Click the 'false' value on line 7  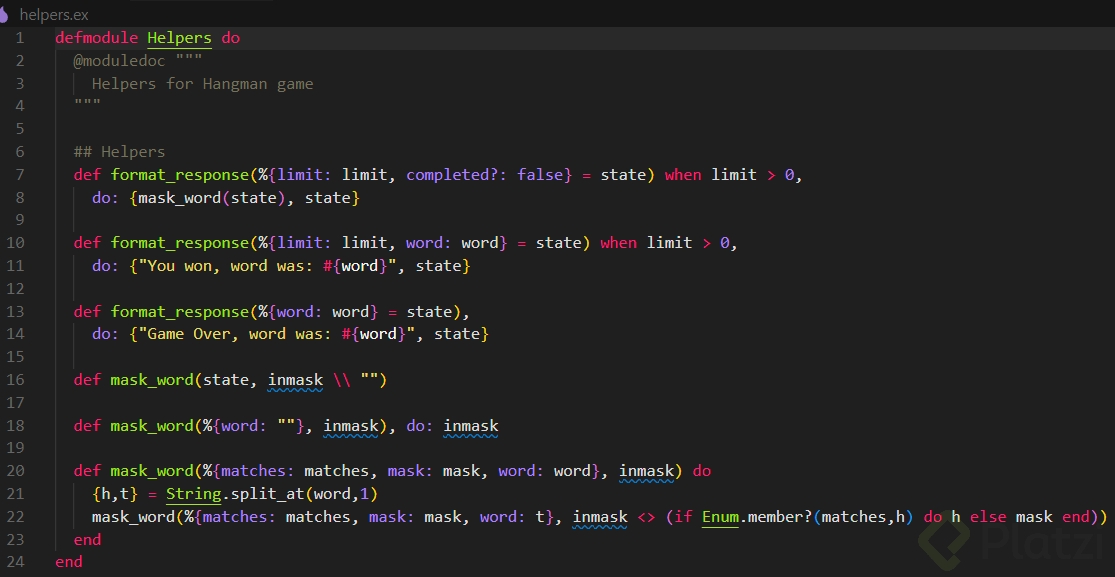(x=540, y=175)
